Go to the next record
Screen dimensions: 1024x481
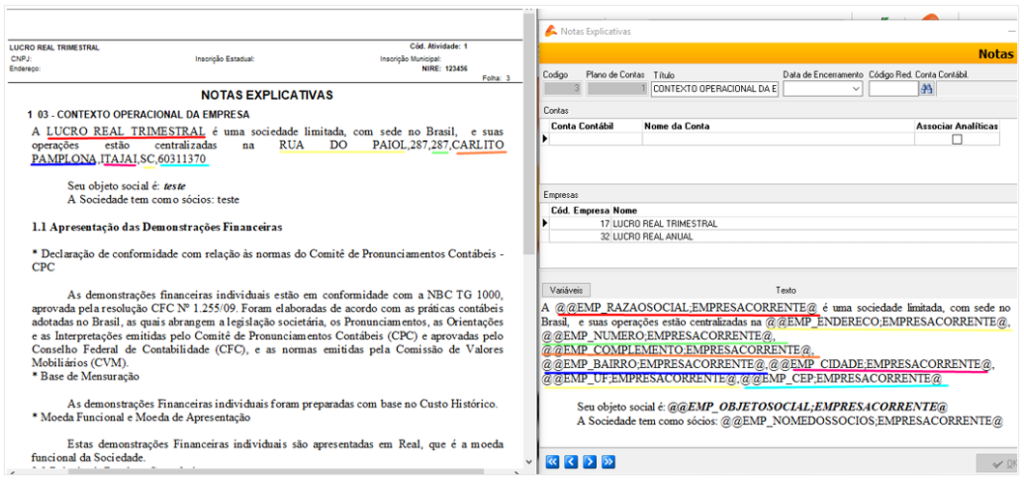tap(590, 462)
